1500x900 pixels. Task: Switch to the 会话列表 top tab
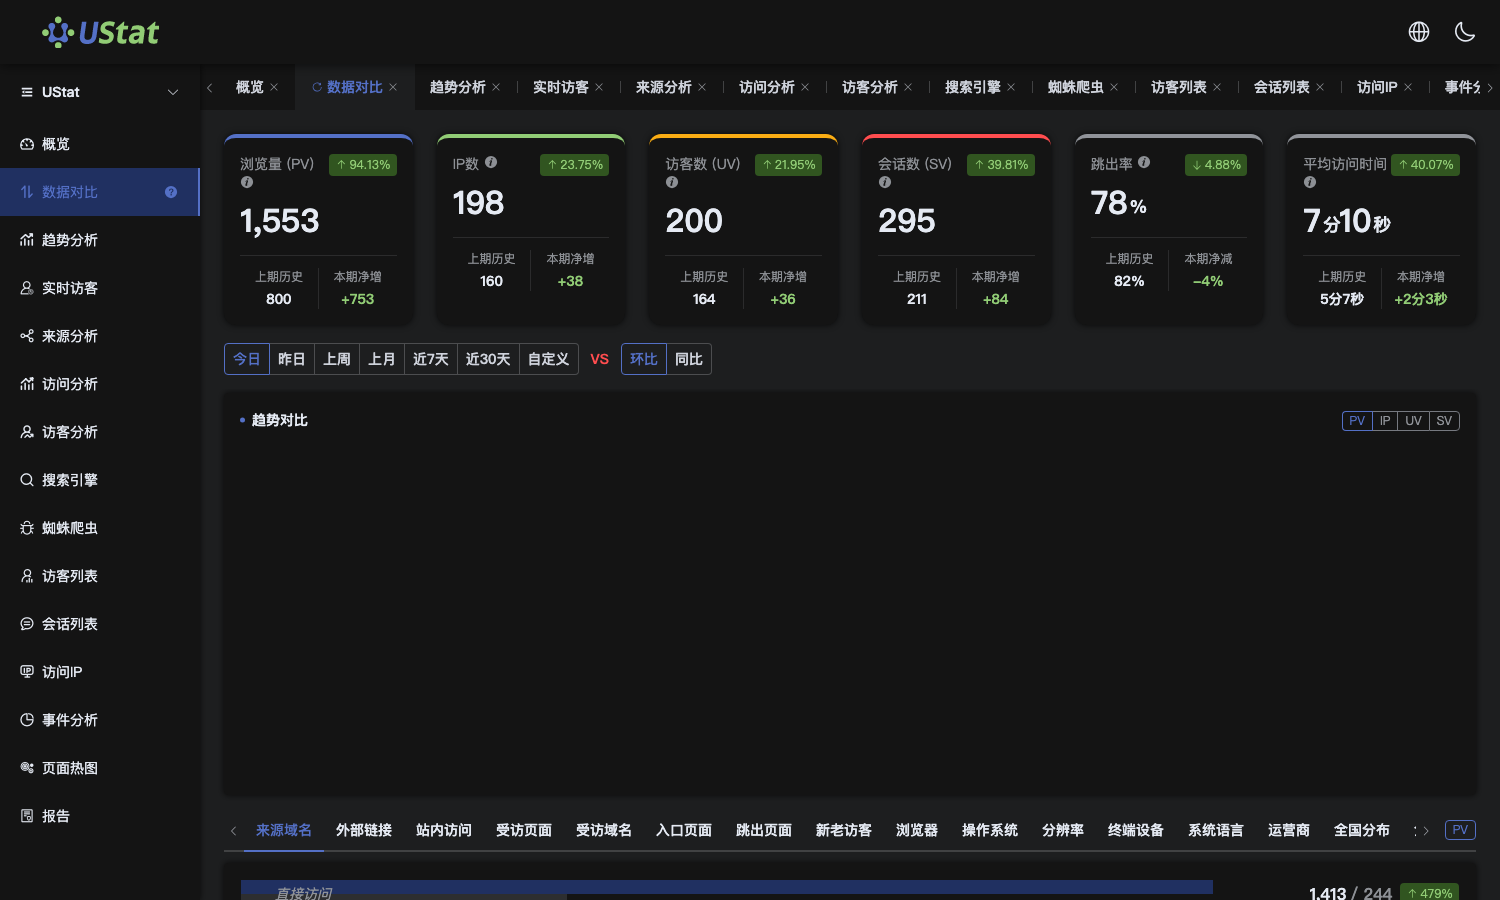(x=1281, y=87)
